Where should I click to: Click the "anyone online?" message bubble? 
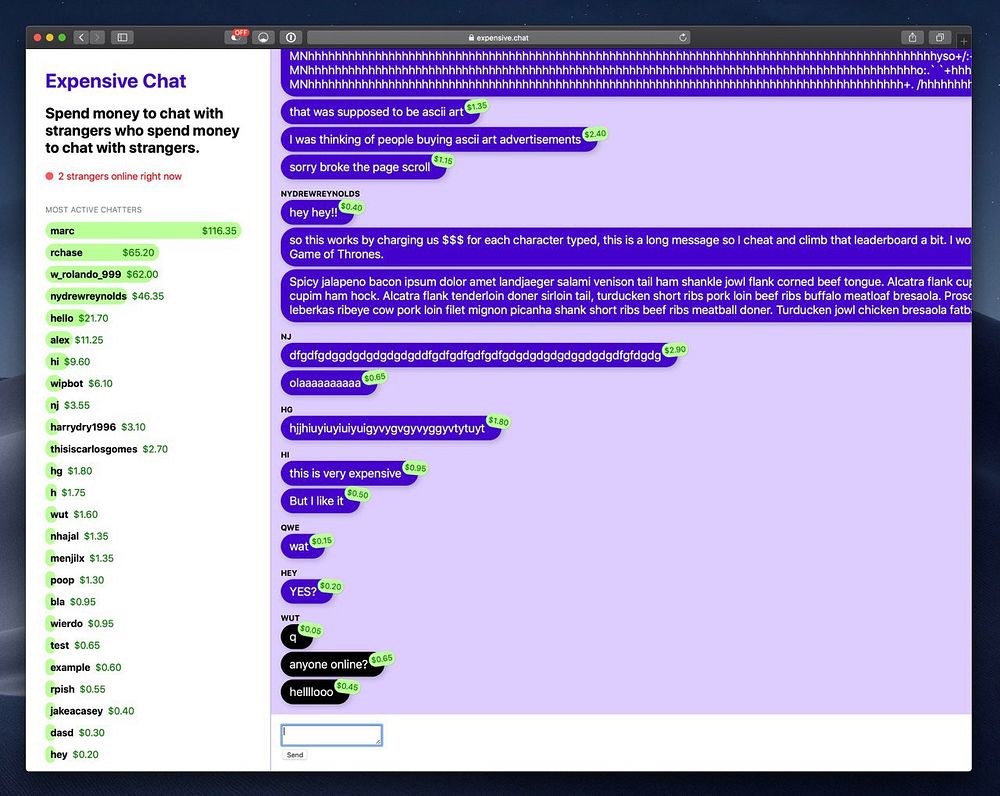pos(332,664)
